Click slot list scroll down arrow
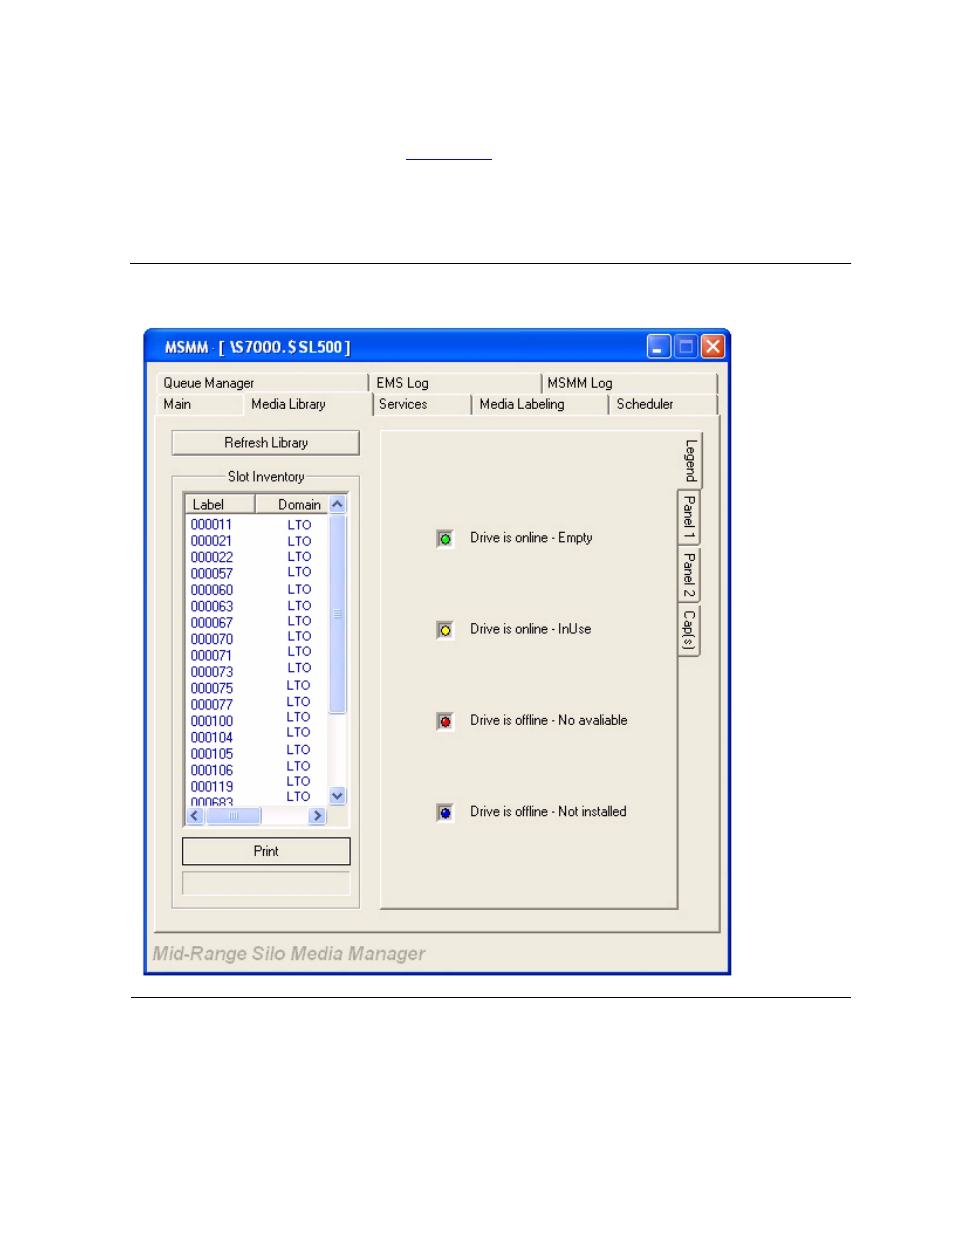The width and height of the screenshot is (954, 1235). coord(337,796)
